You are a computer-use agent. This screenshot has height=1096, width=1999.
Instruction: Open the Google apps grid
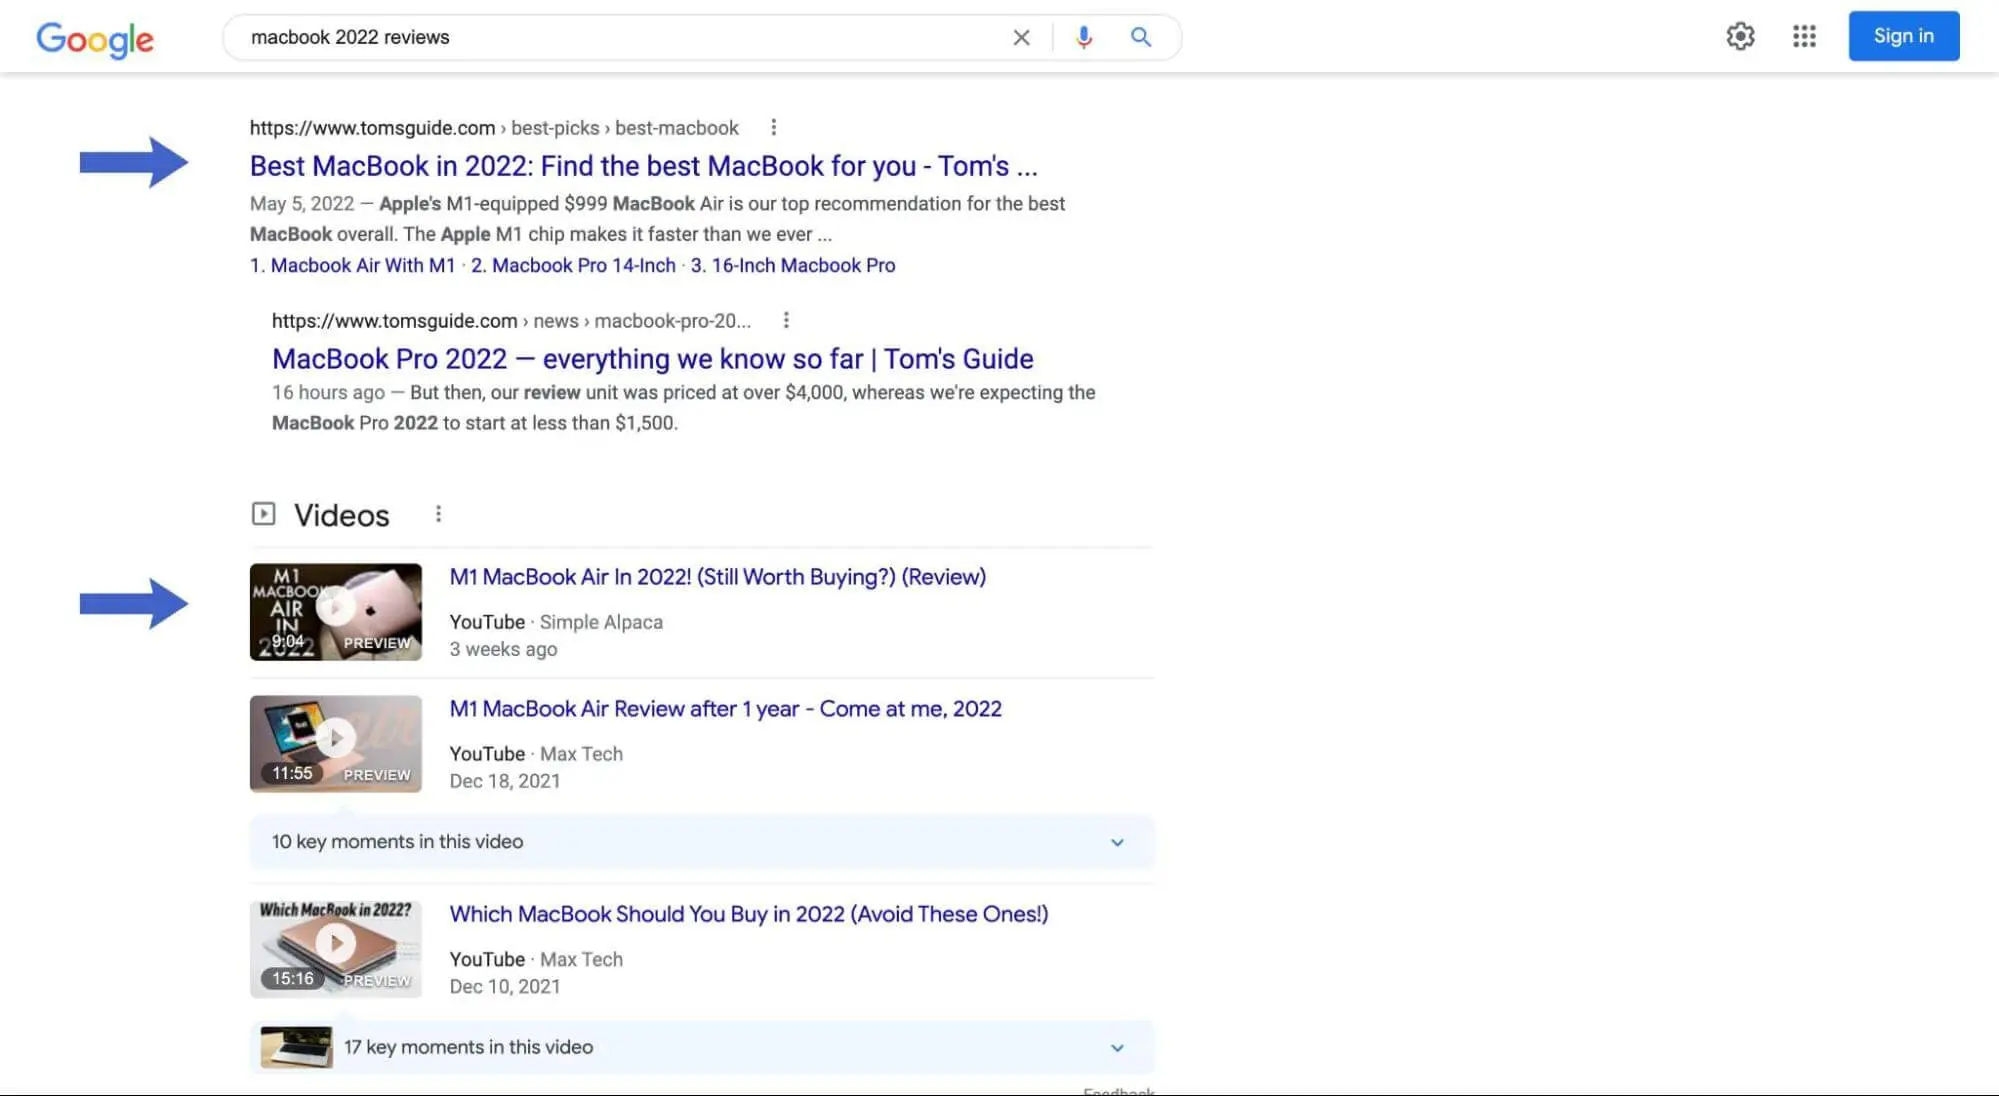(x=1804, y=37)
